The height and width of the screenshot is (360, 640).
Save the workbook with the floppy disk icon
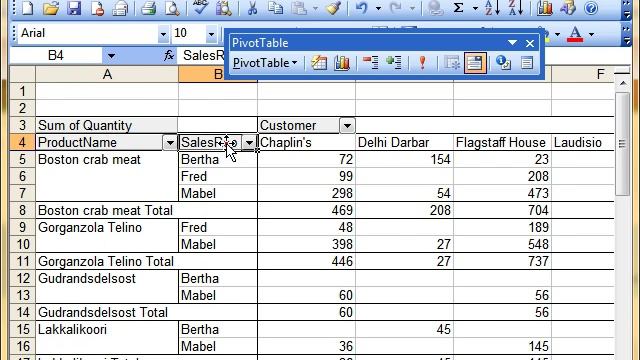tap(74, 7)
